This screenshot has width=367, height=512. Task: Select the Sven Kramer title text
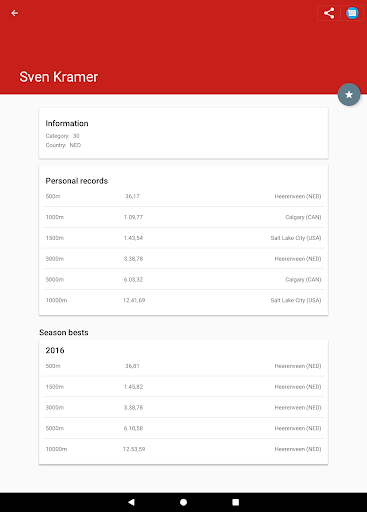click(59, 77)
